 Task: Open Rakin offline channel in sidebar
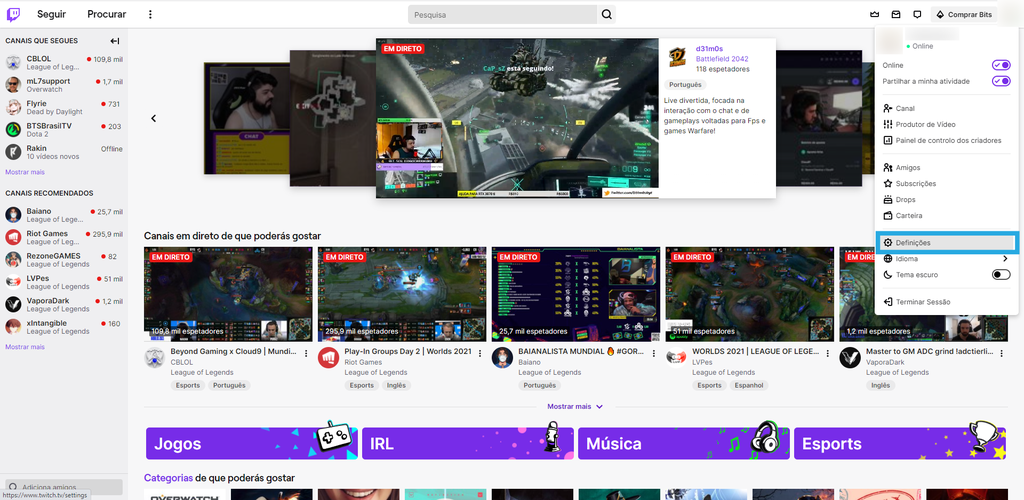point(64,152)
